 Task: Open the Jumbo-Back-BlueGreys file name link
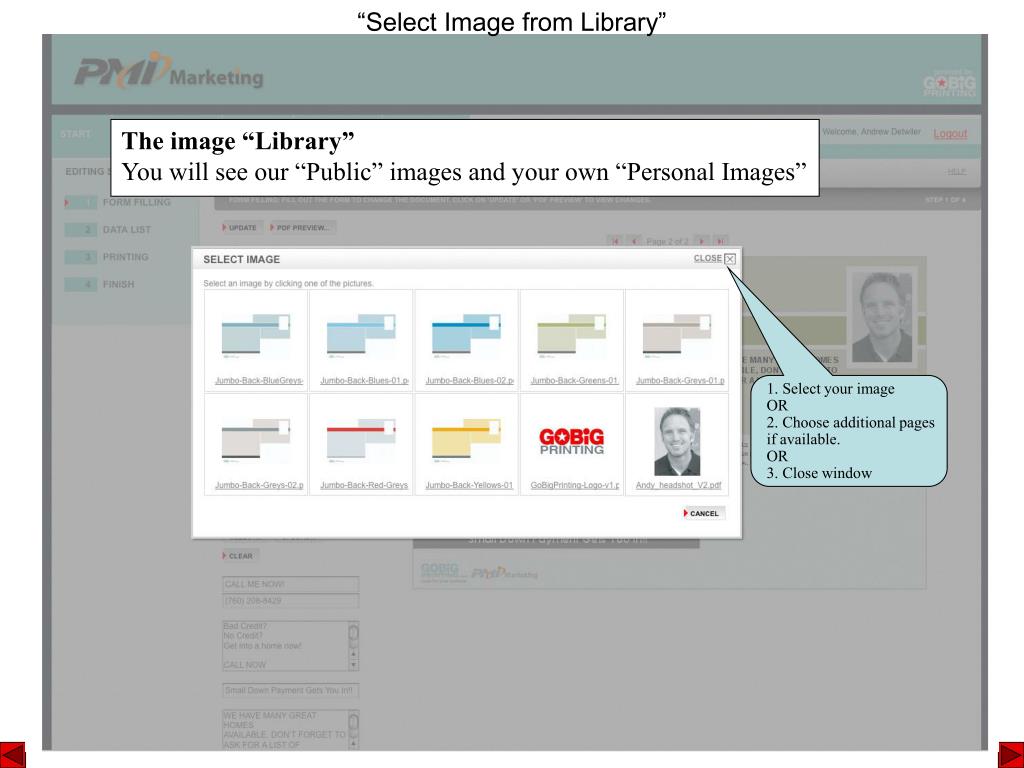(259, 381)
